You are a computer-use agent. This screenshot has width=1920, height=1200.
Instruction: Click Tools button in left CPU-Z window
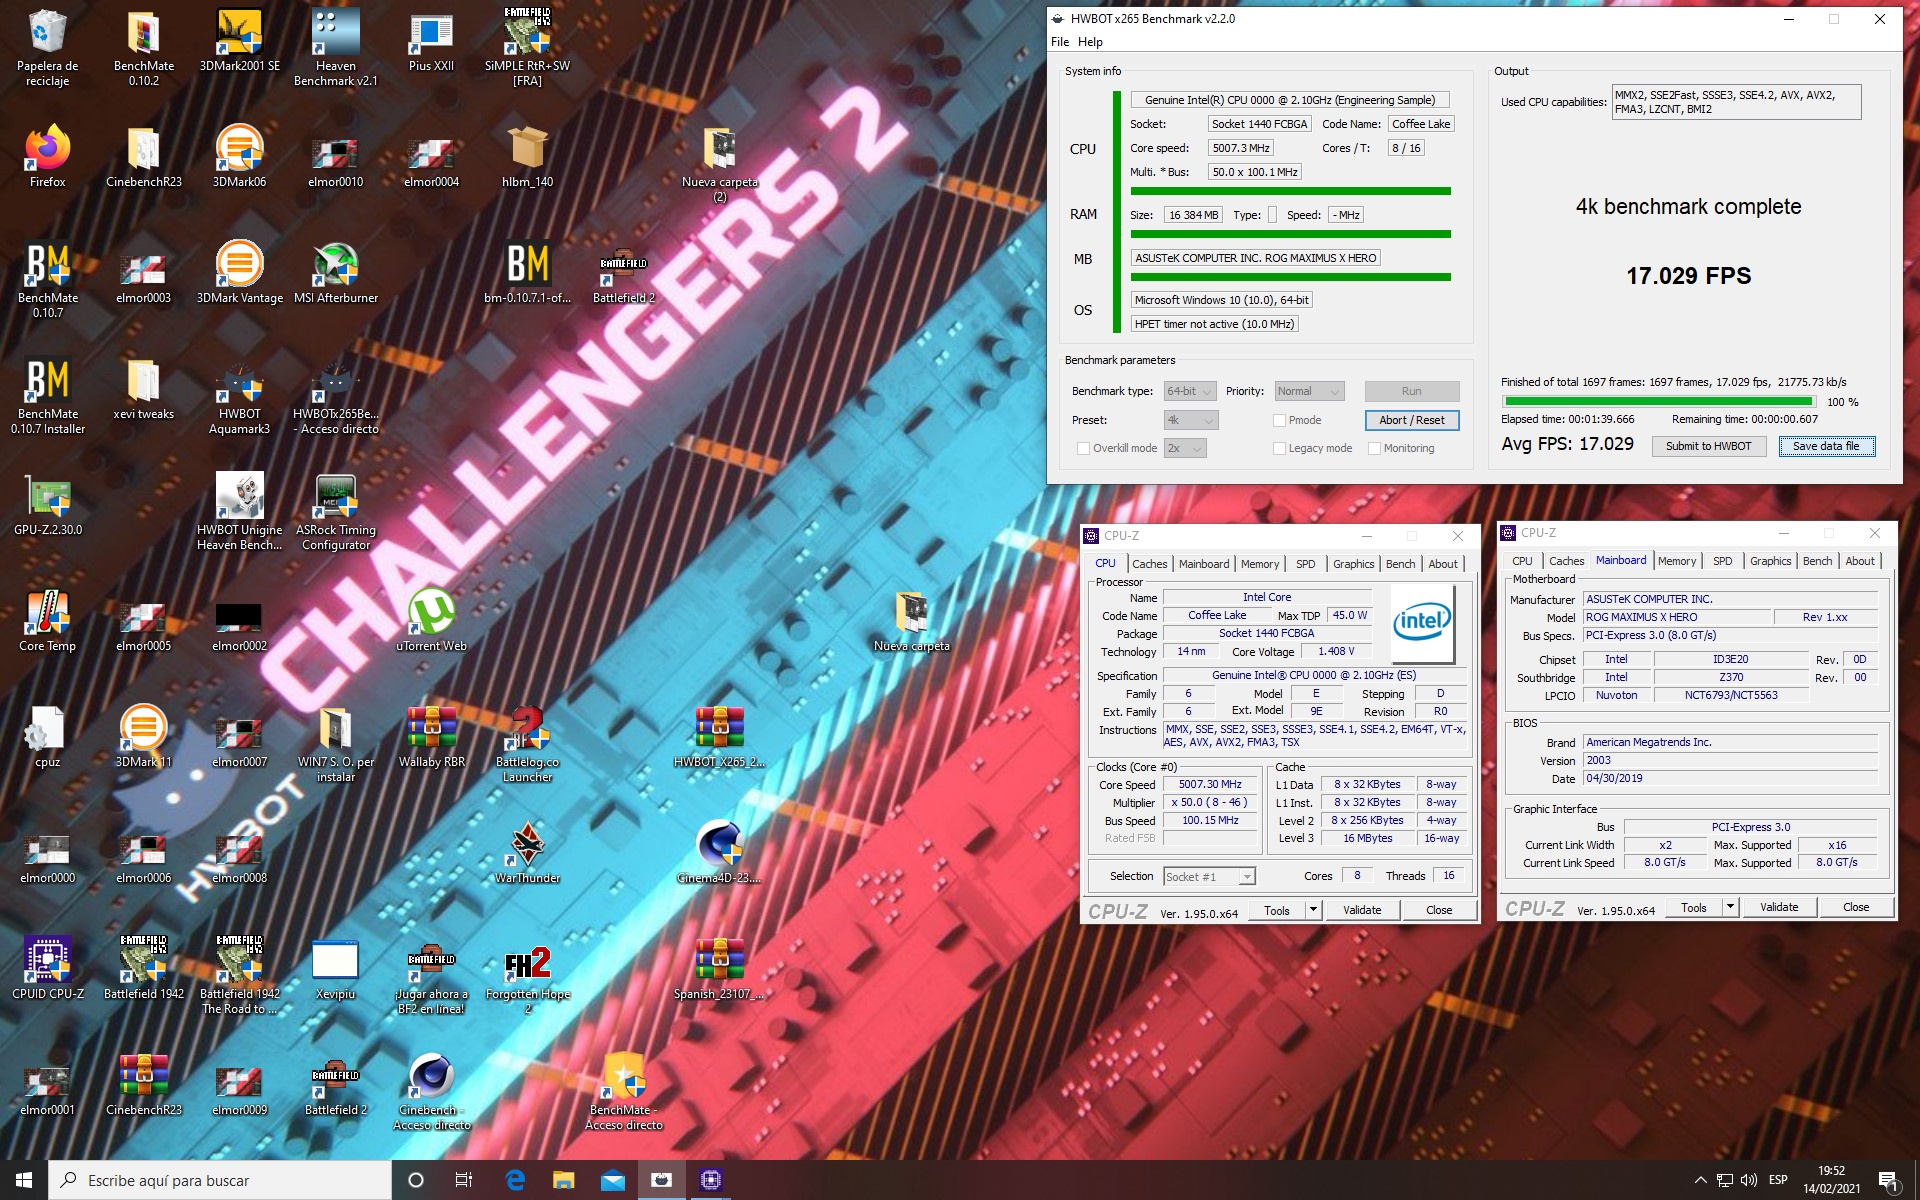(x=1277, y=910)
